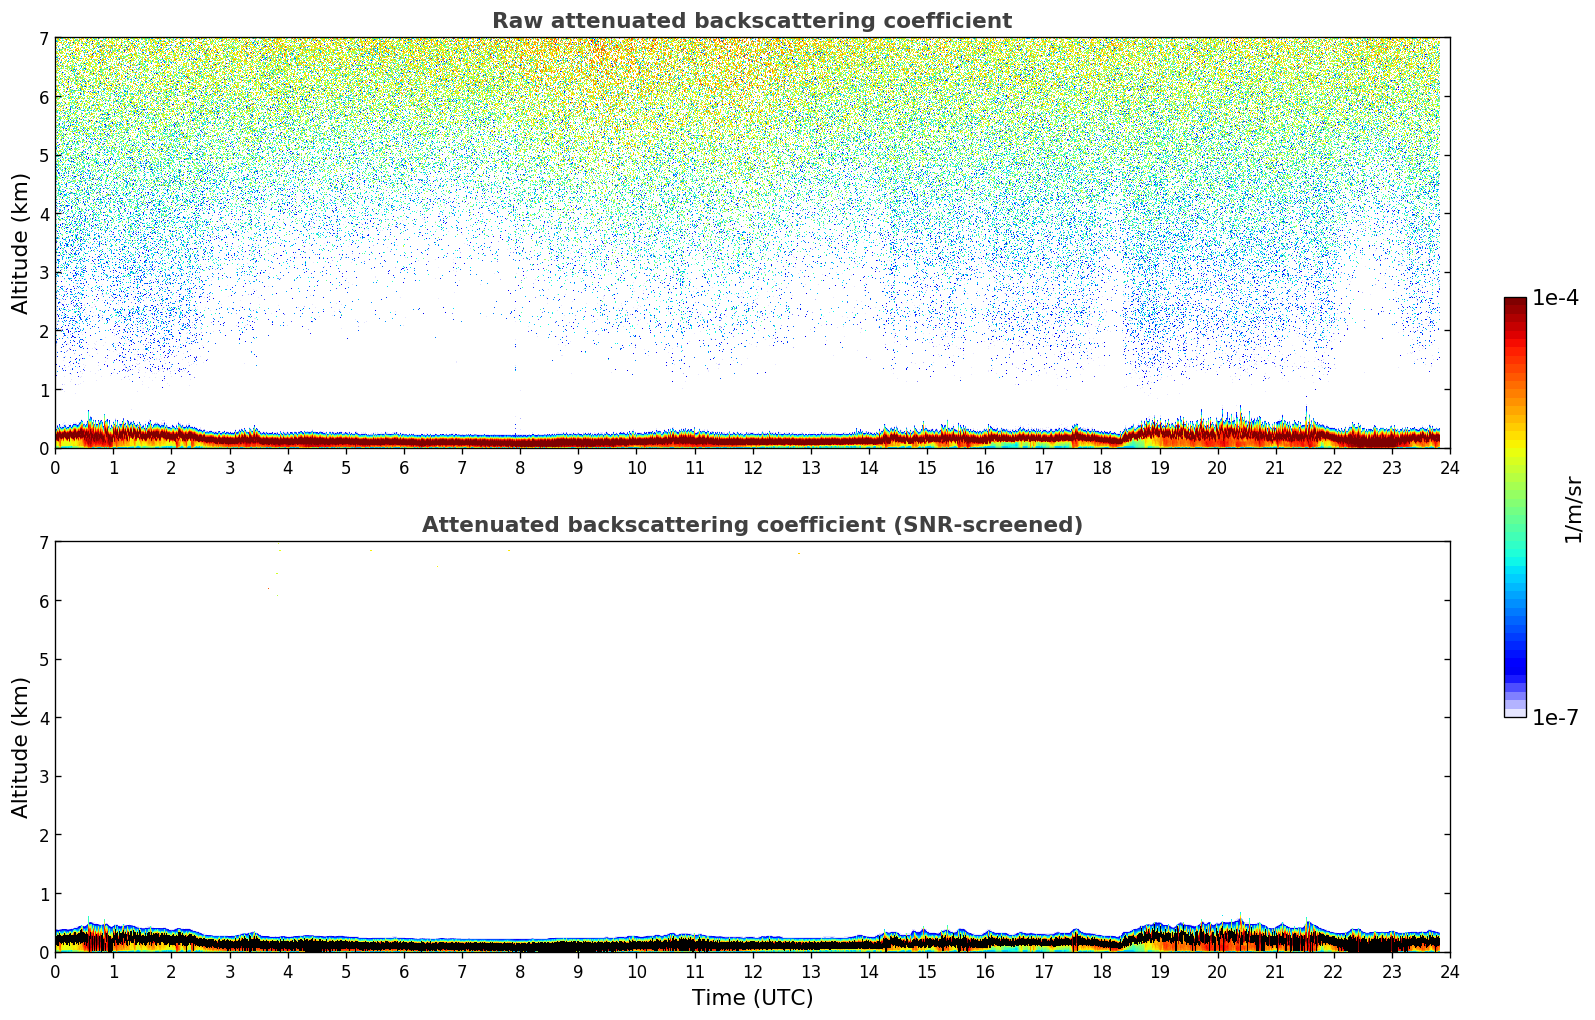Click the "Time (UTC)" x-axis label

(x=752, y=998)
